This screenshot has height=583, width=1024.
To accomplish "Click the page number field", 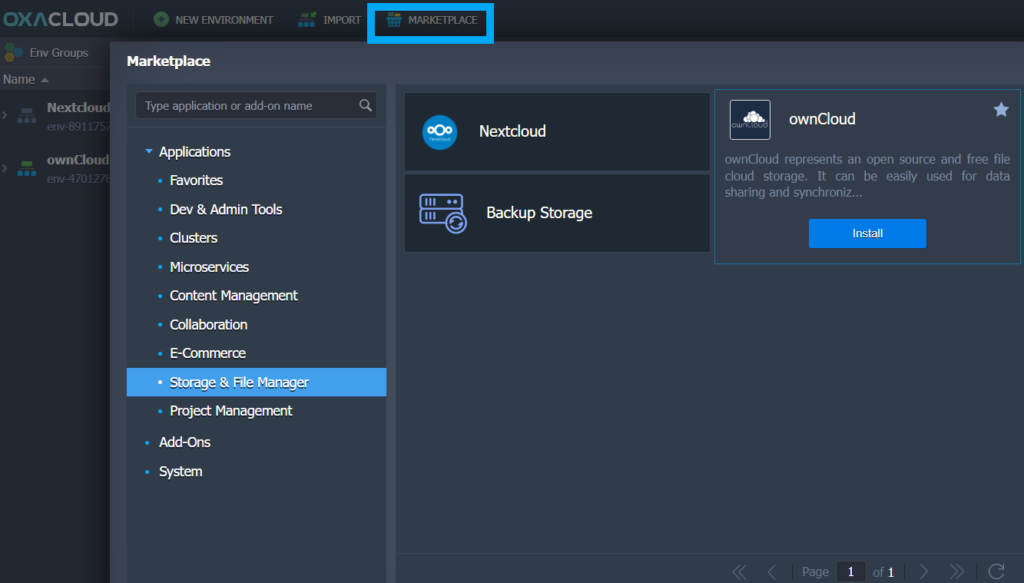I will (850, 572).
